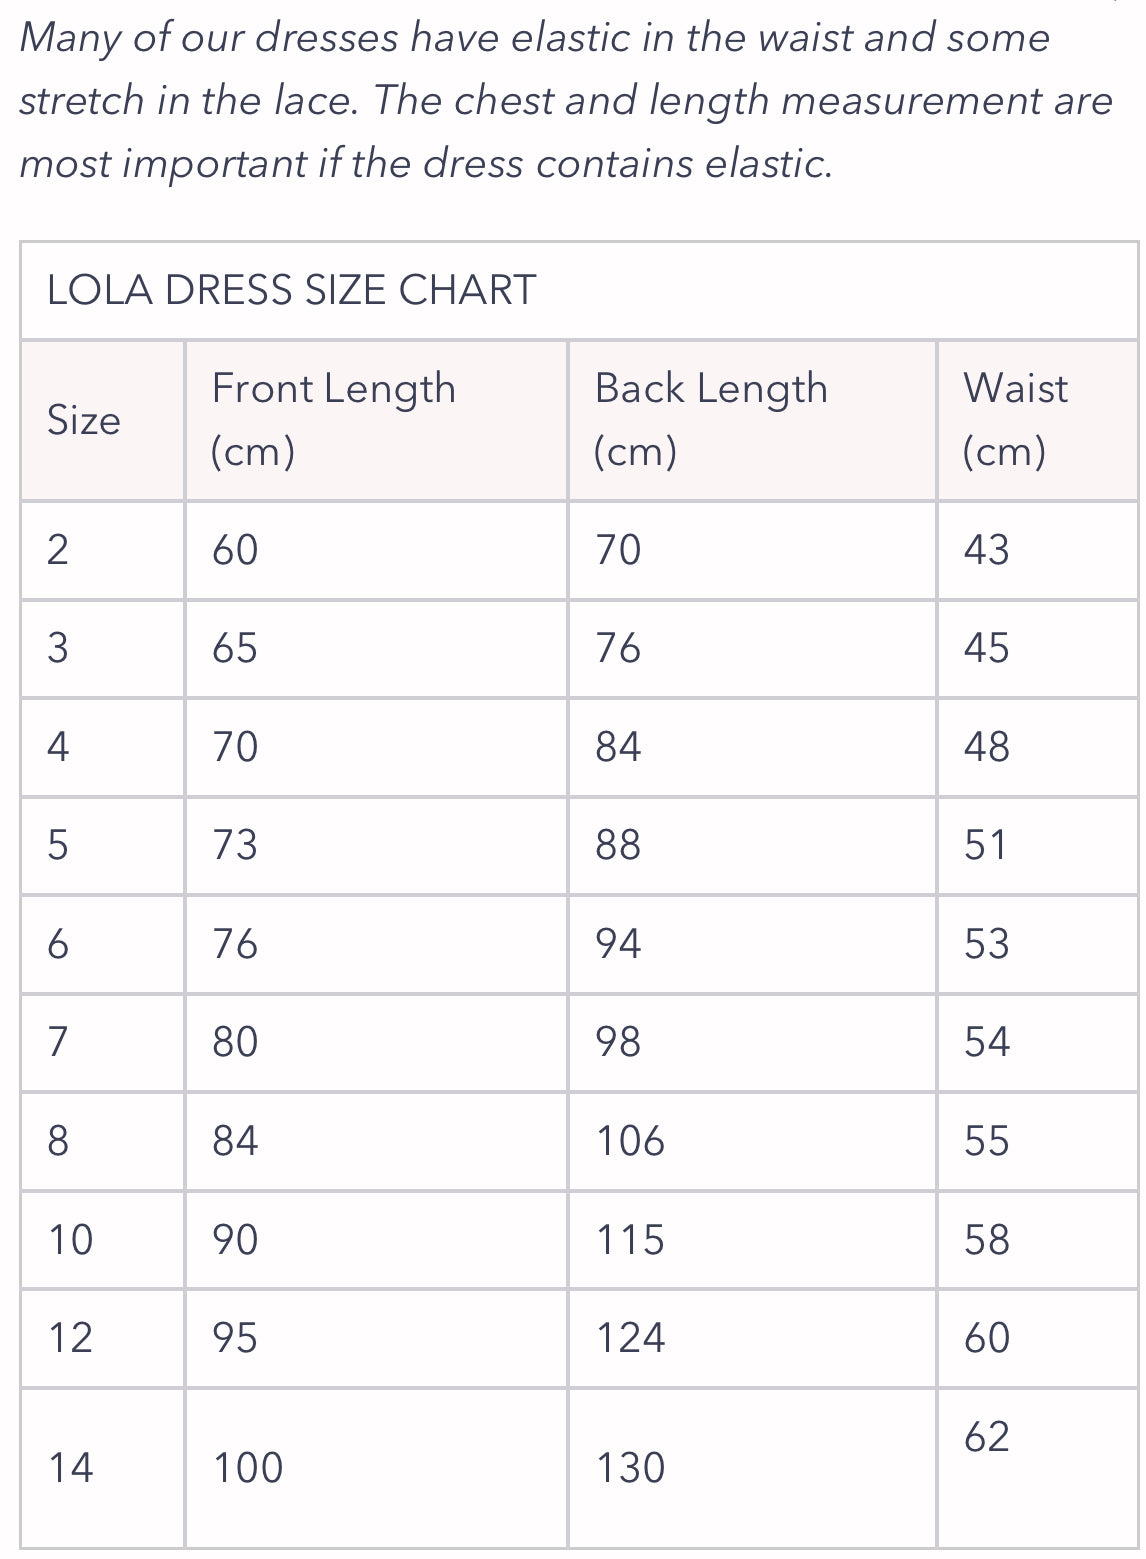The image size is (1146, 1559).
Task: Select waist value 43
Action: (987, 550)
